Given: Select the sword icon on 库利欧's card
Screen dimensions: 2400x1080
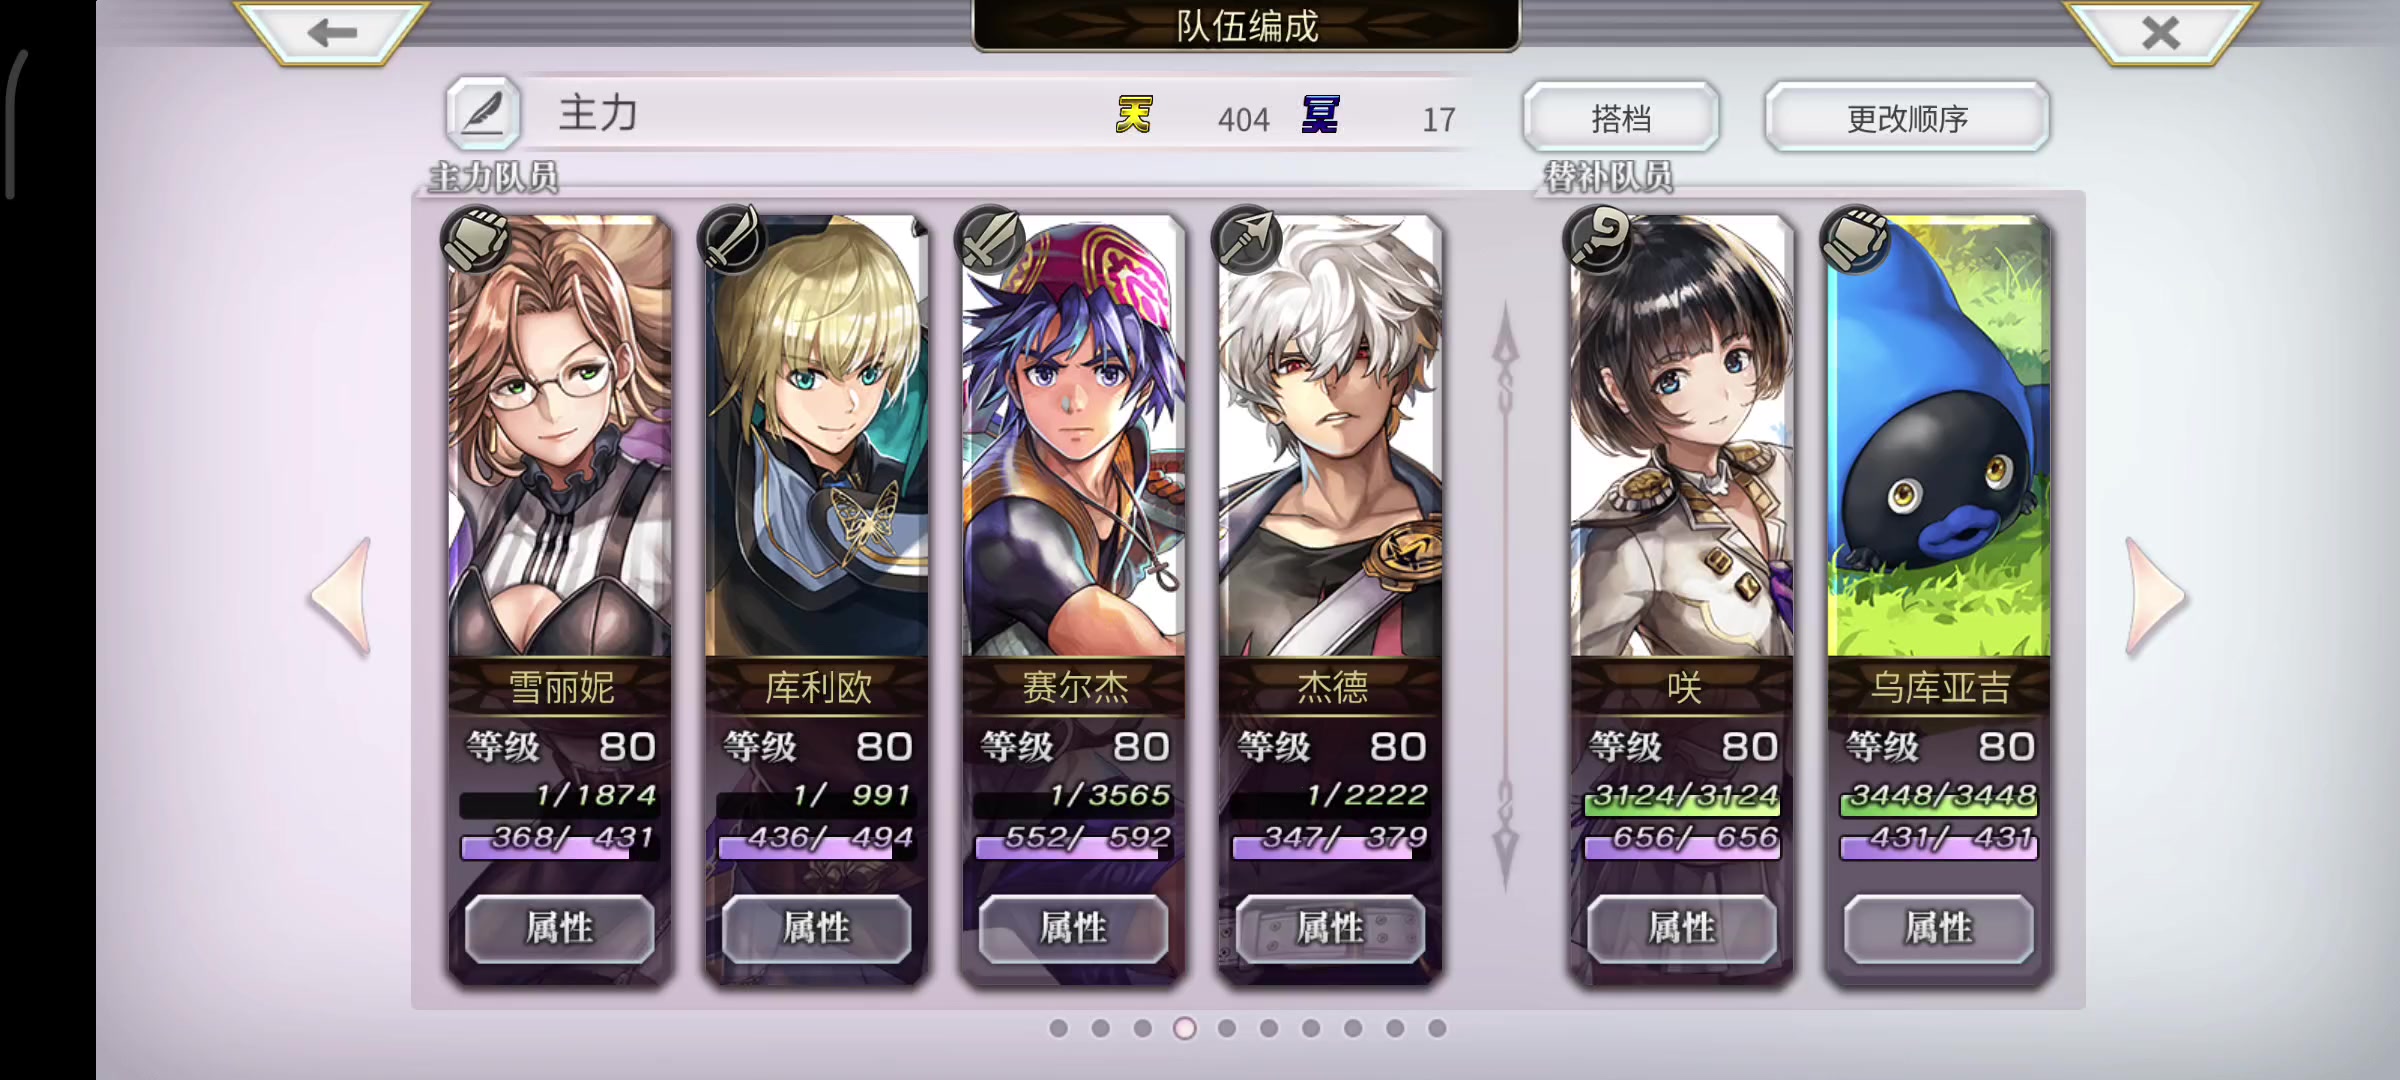Looking at the screenshot, I should [732, 240].
